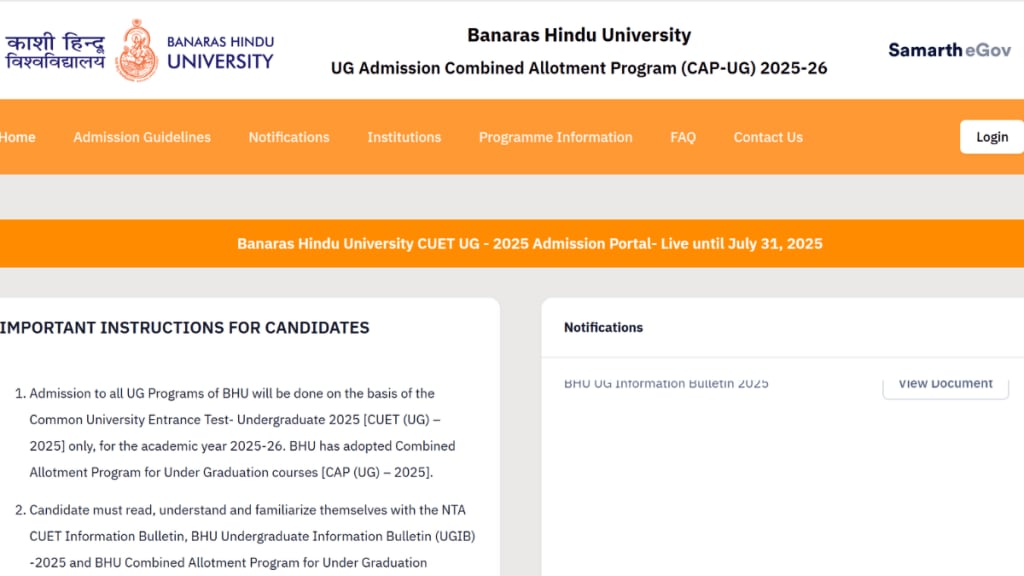Click the Login button
The image size is (1024, 576).
point(991,136)
